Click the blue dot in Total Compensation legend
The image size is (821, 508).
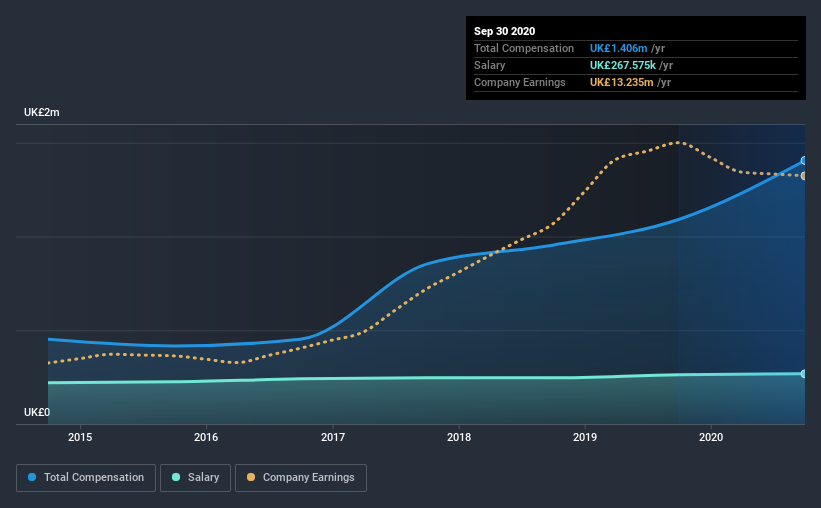pyautogui.click(x=32, y=477)
